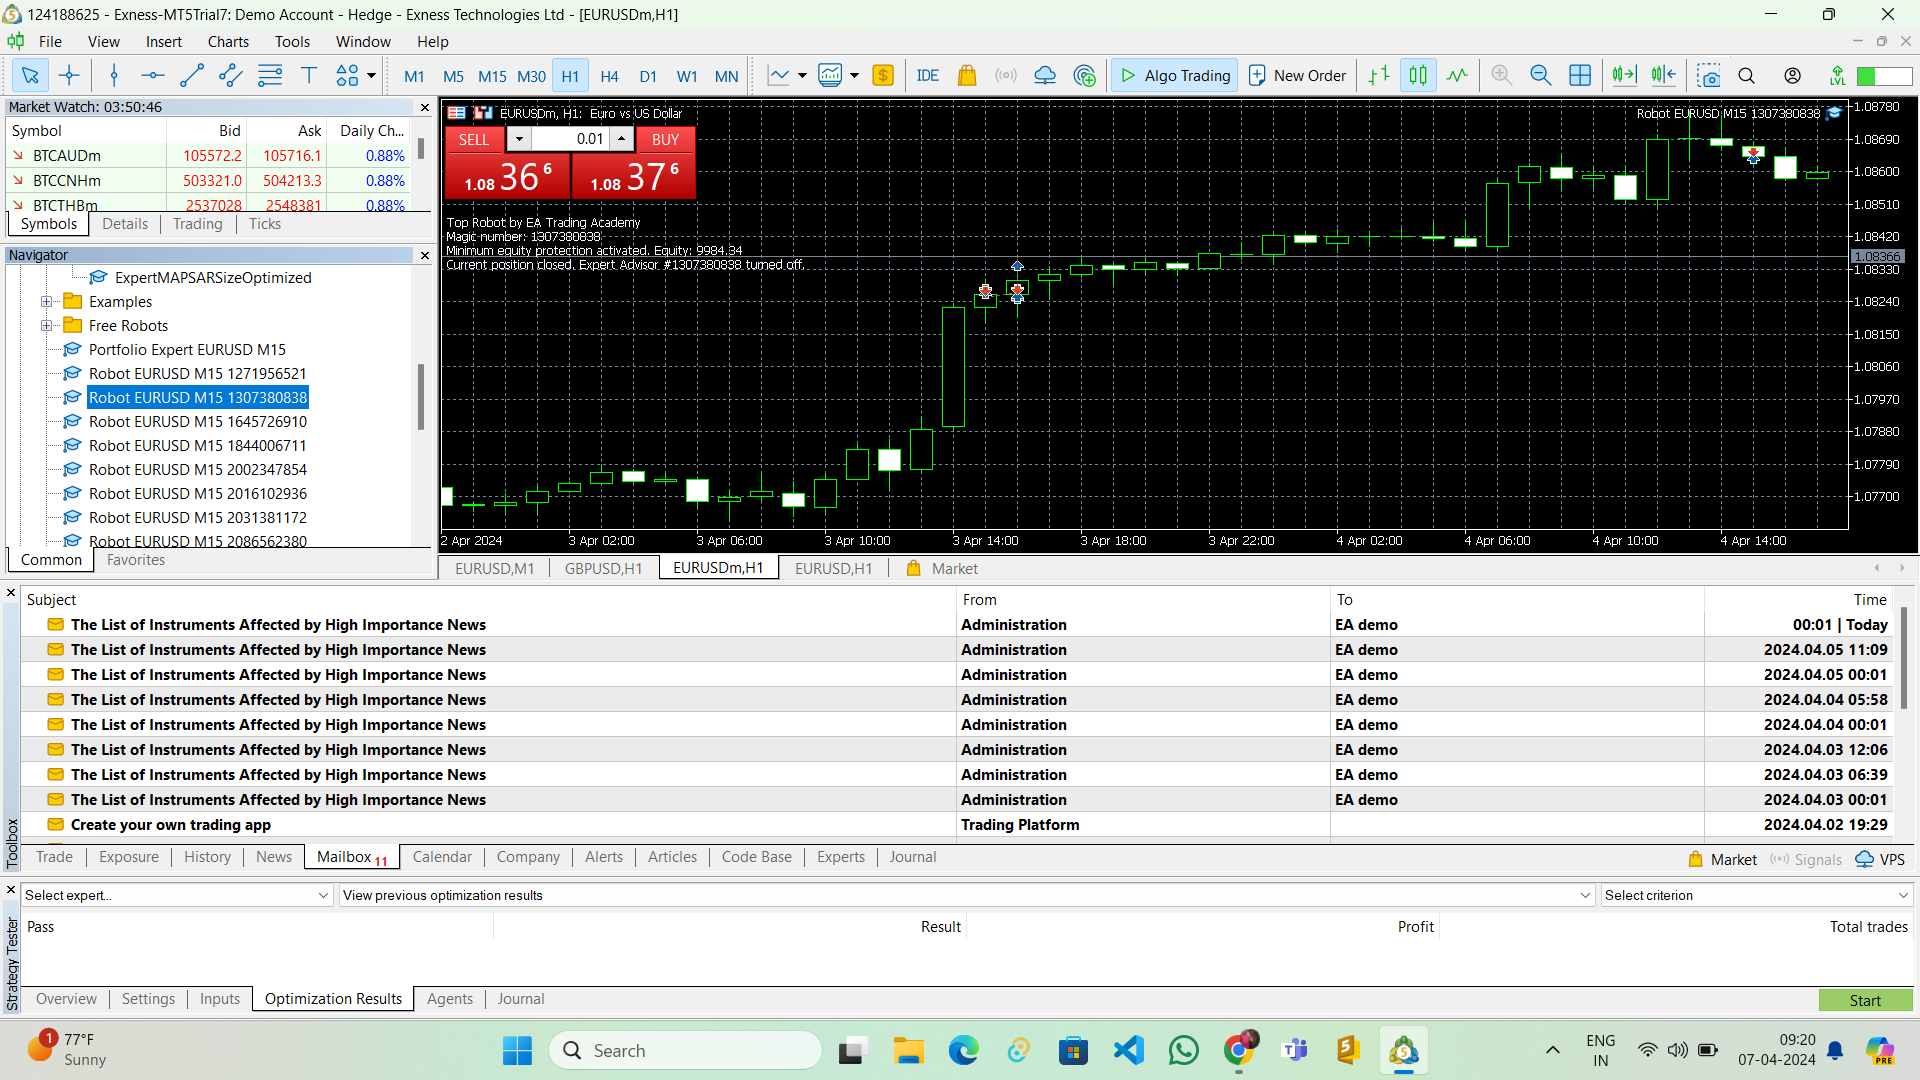This screenshot has height=1080, width=1920.
Task: Open the Market shopping bag icon
Action: point(967,75)
